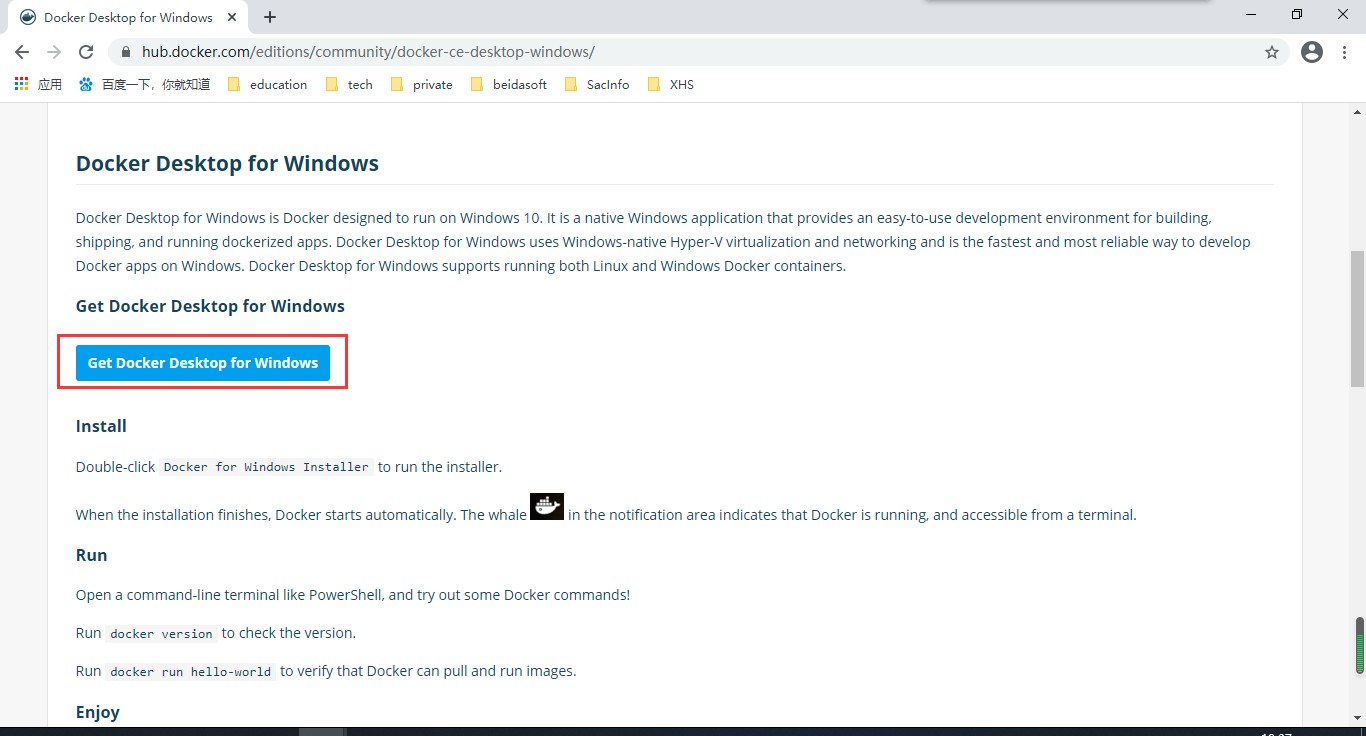The height and width of the screenshot is (736, 1366).
Task: Close the Docker Desktop for Windows tab
Action: point(232,17)
